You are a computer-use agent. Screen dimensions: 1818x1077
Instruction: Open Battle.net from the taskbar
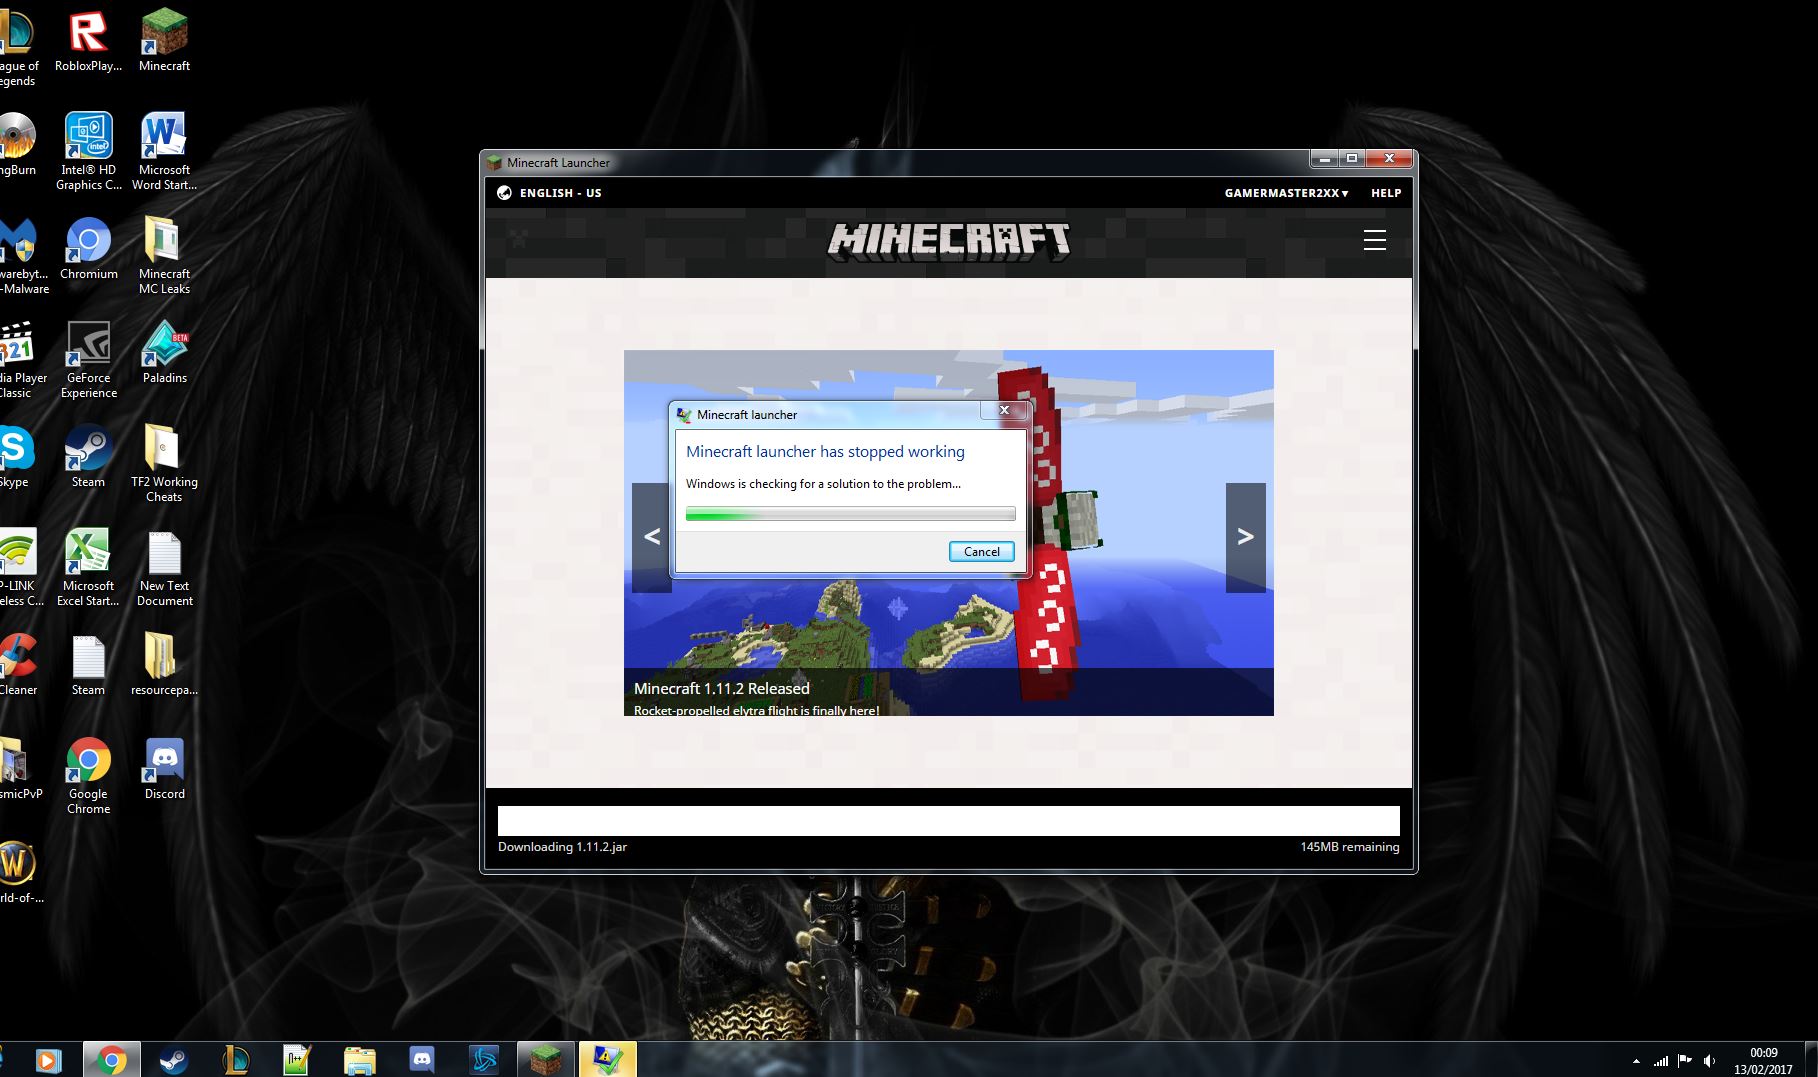tap(484, 1060)
